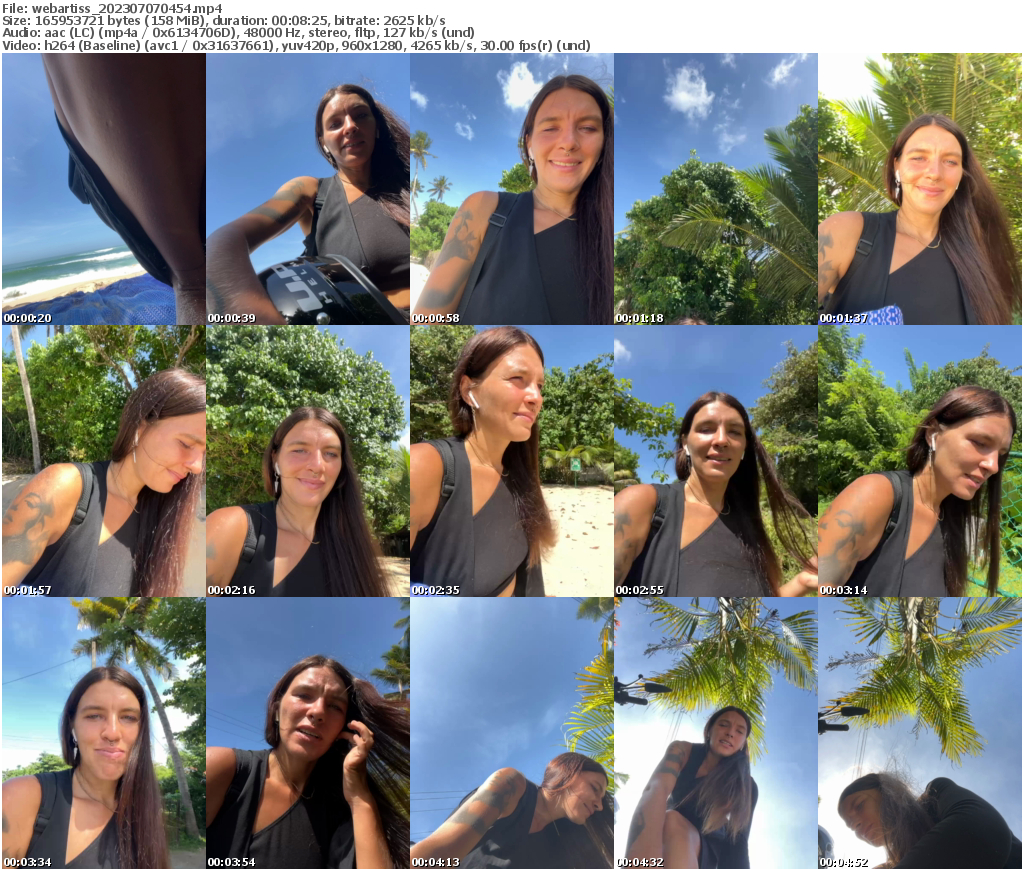
Task: Select the bicycle handlebar thumbnail at 00:04:32
Action: click(716, 732)
